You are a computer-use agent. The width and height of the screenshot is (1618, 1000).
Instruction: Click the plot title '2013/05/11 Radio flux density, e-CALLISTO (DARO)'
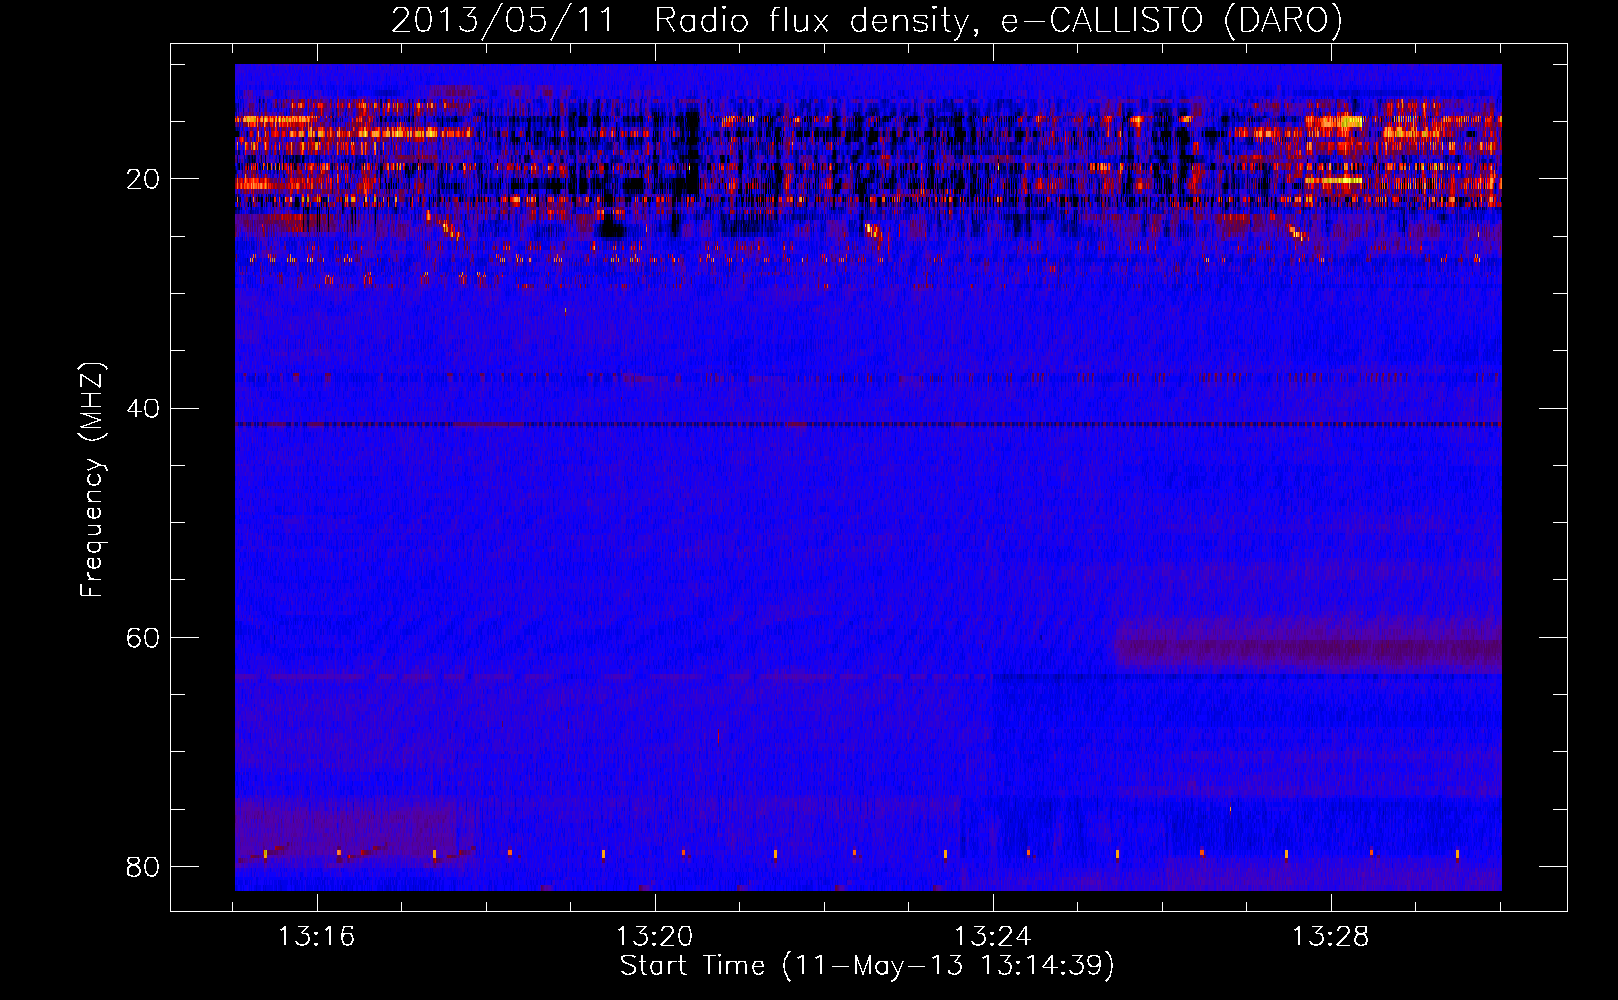(x=867, y=20)
